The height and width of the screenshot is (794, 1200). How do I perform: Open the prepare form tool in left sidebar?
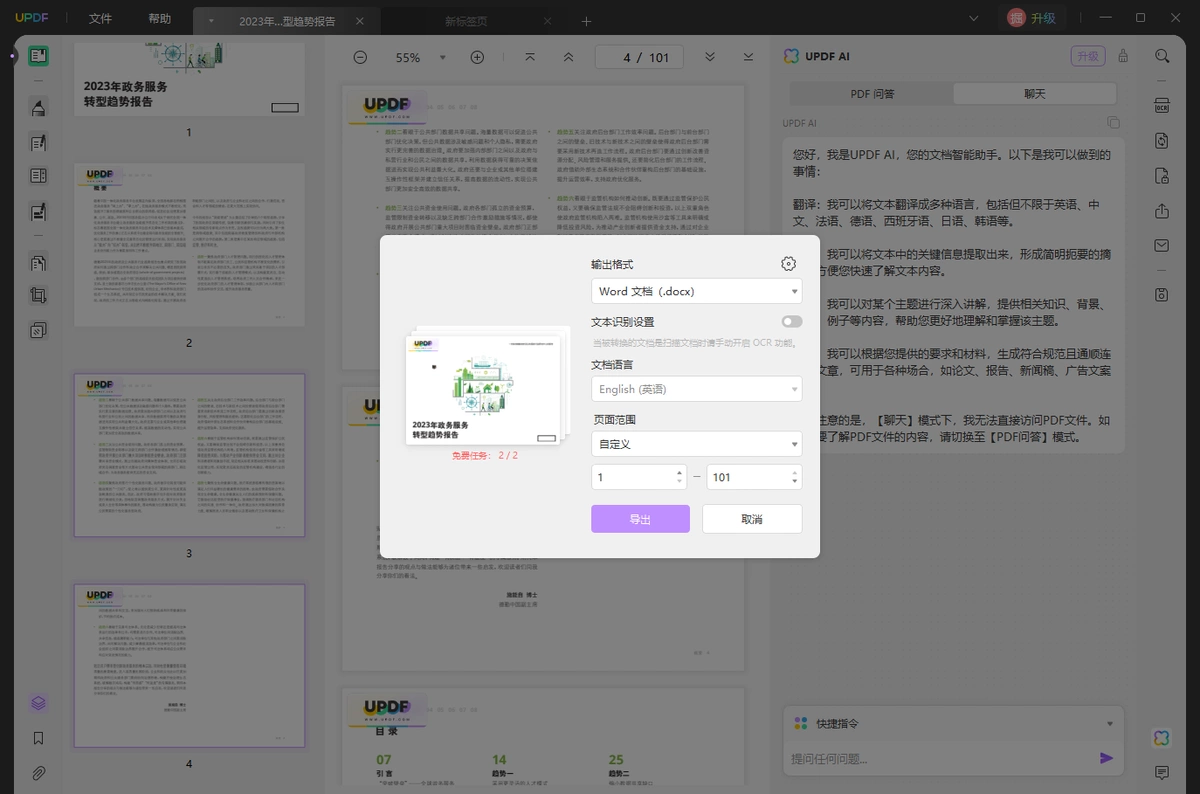(38, 176)
